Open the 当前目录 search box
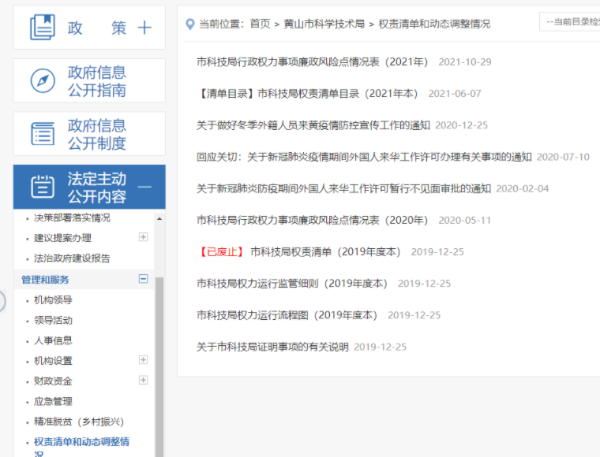The image size is (600, 457). 568,21
